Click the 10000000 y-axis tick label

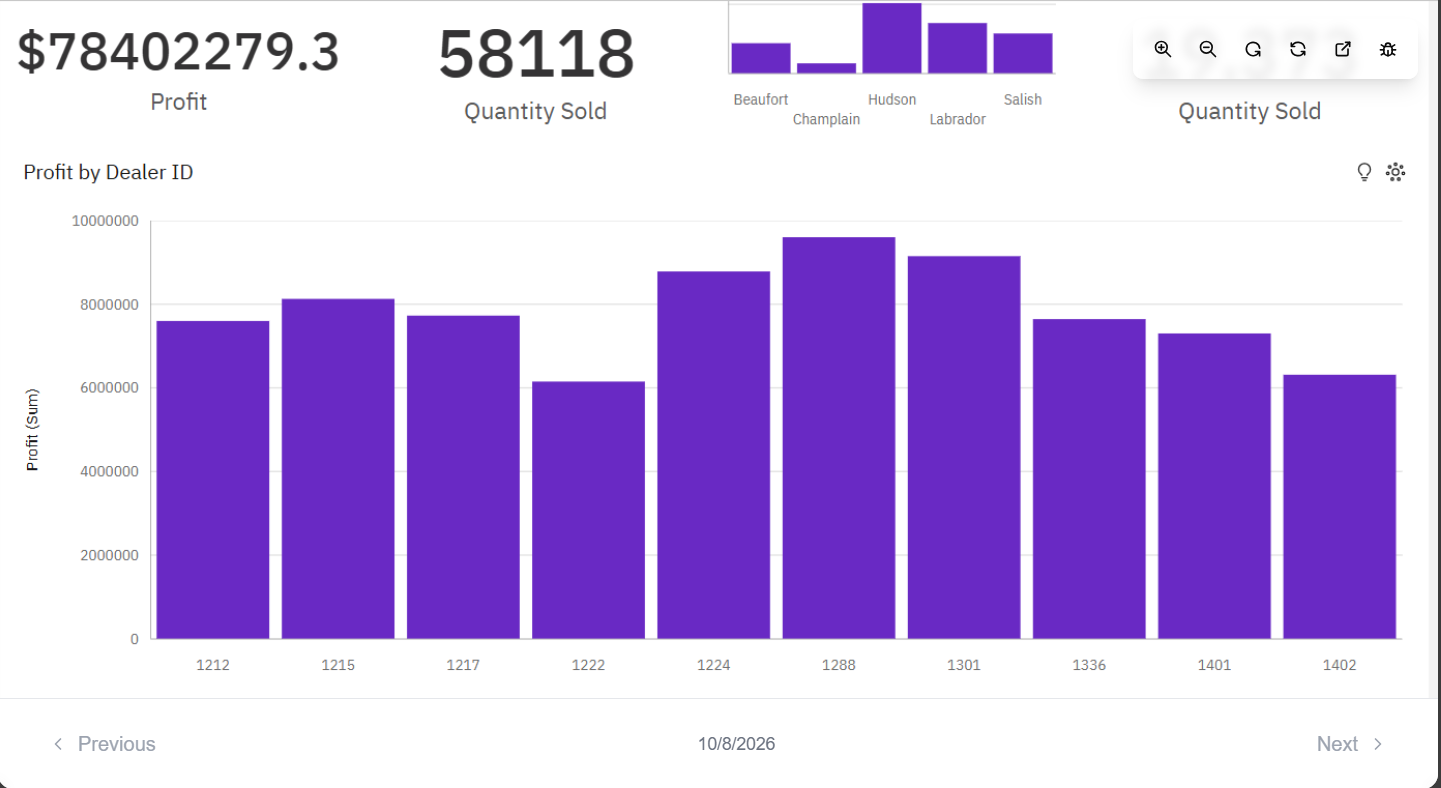(105, 221)
